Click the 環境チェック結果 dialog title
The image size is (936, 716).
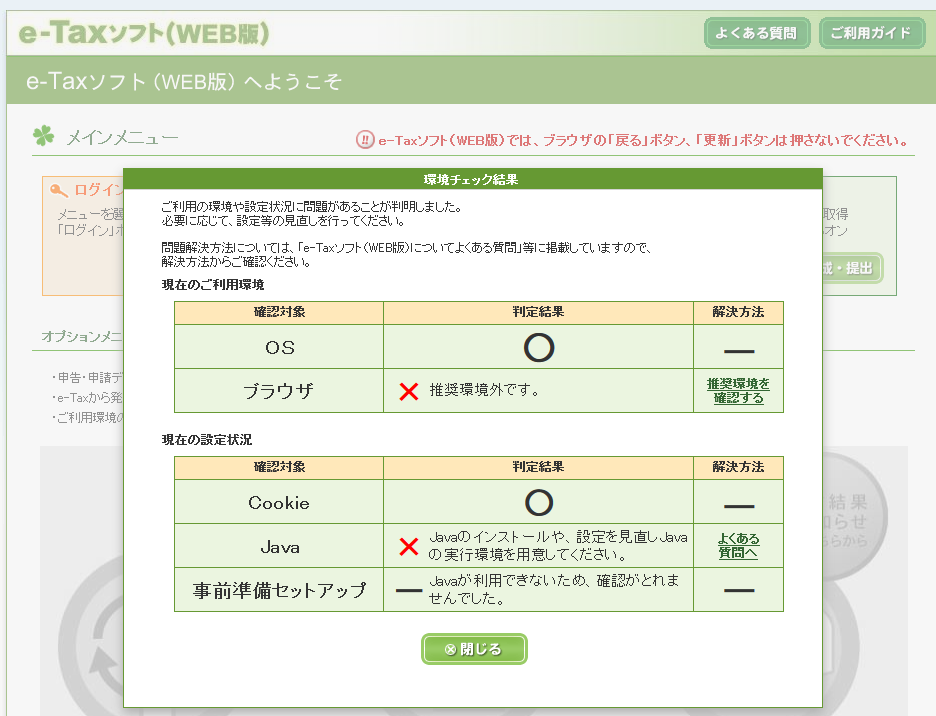click(471, 179)
